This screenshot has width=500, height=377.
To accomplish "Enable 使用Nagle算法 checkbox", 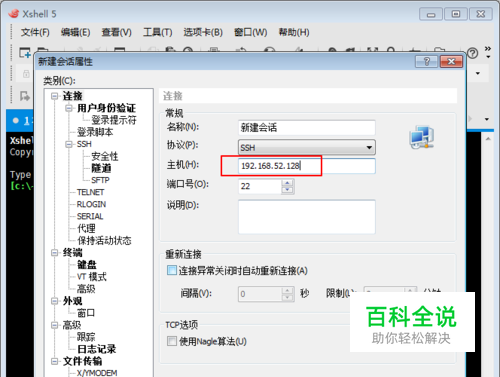I will click(172, 341).
